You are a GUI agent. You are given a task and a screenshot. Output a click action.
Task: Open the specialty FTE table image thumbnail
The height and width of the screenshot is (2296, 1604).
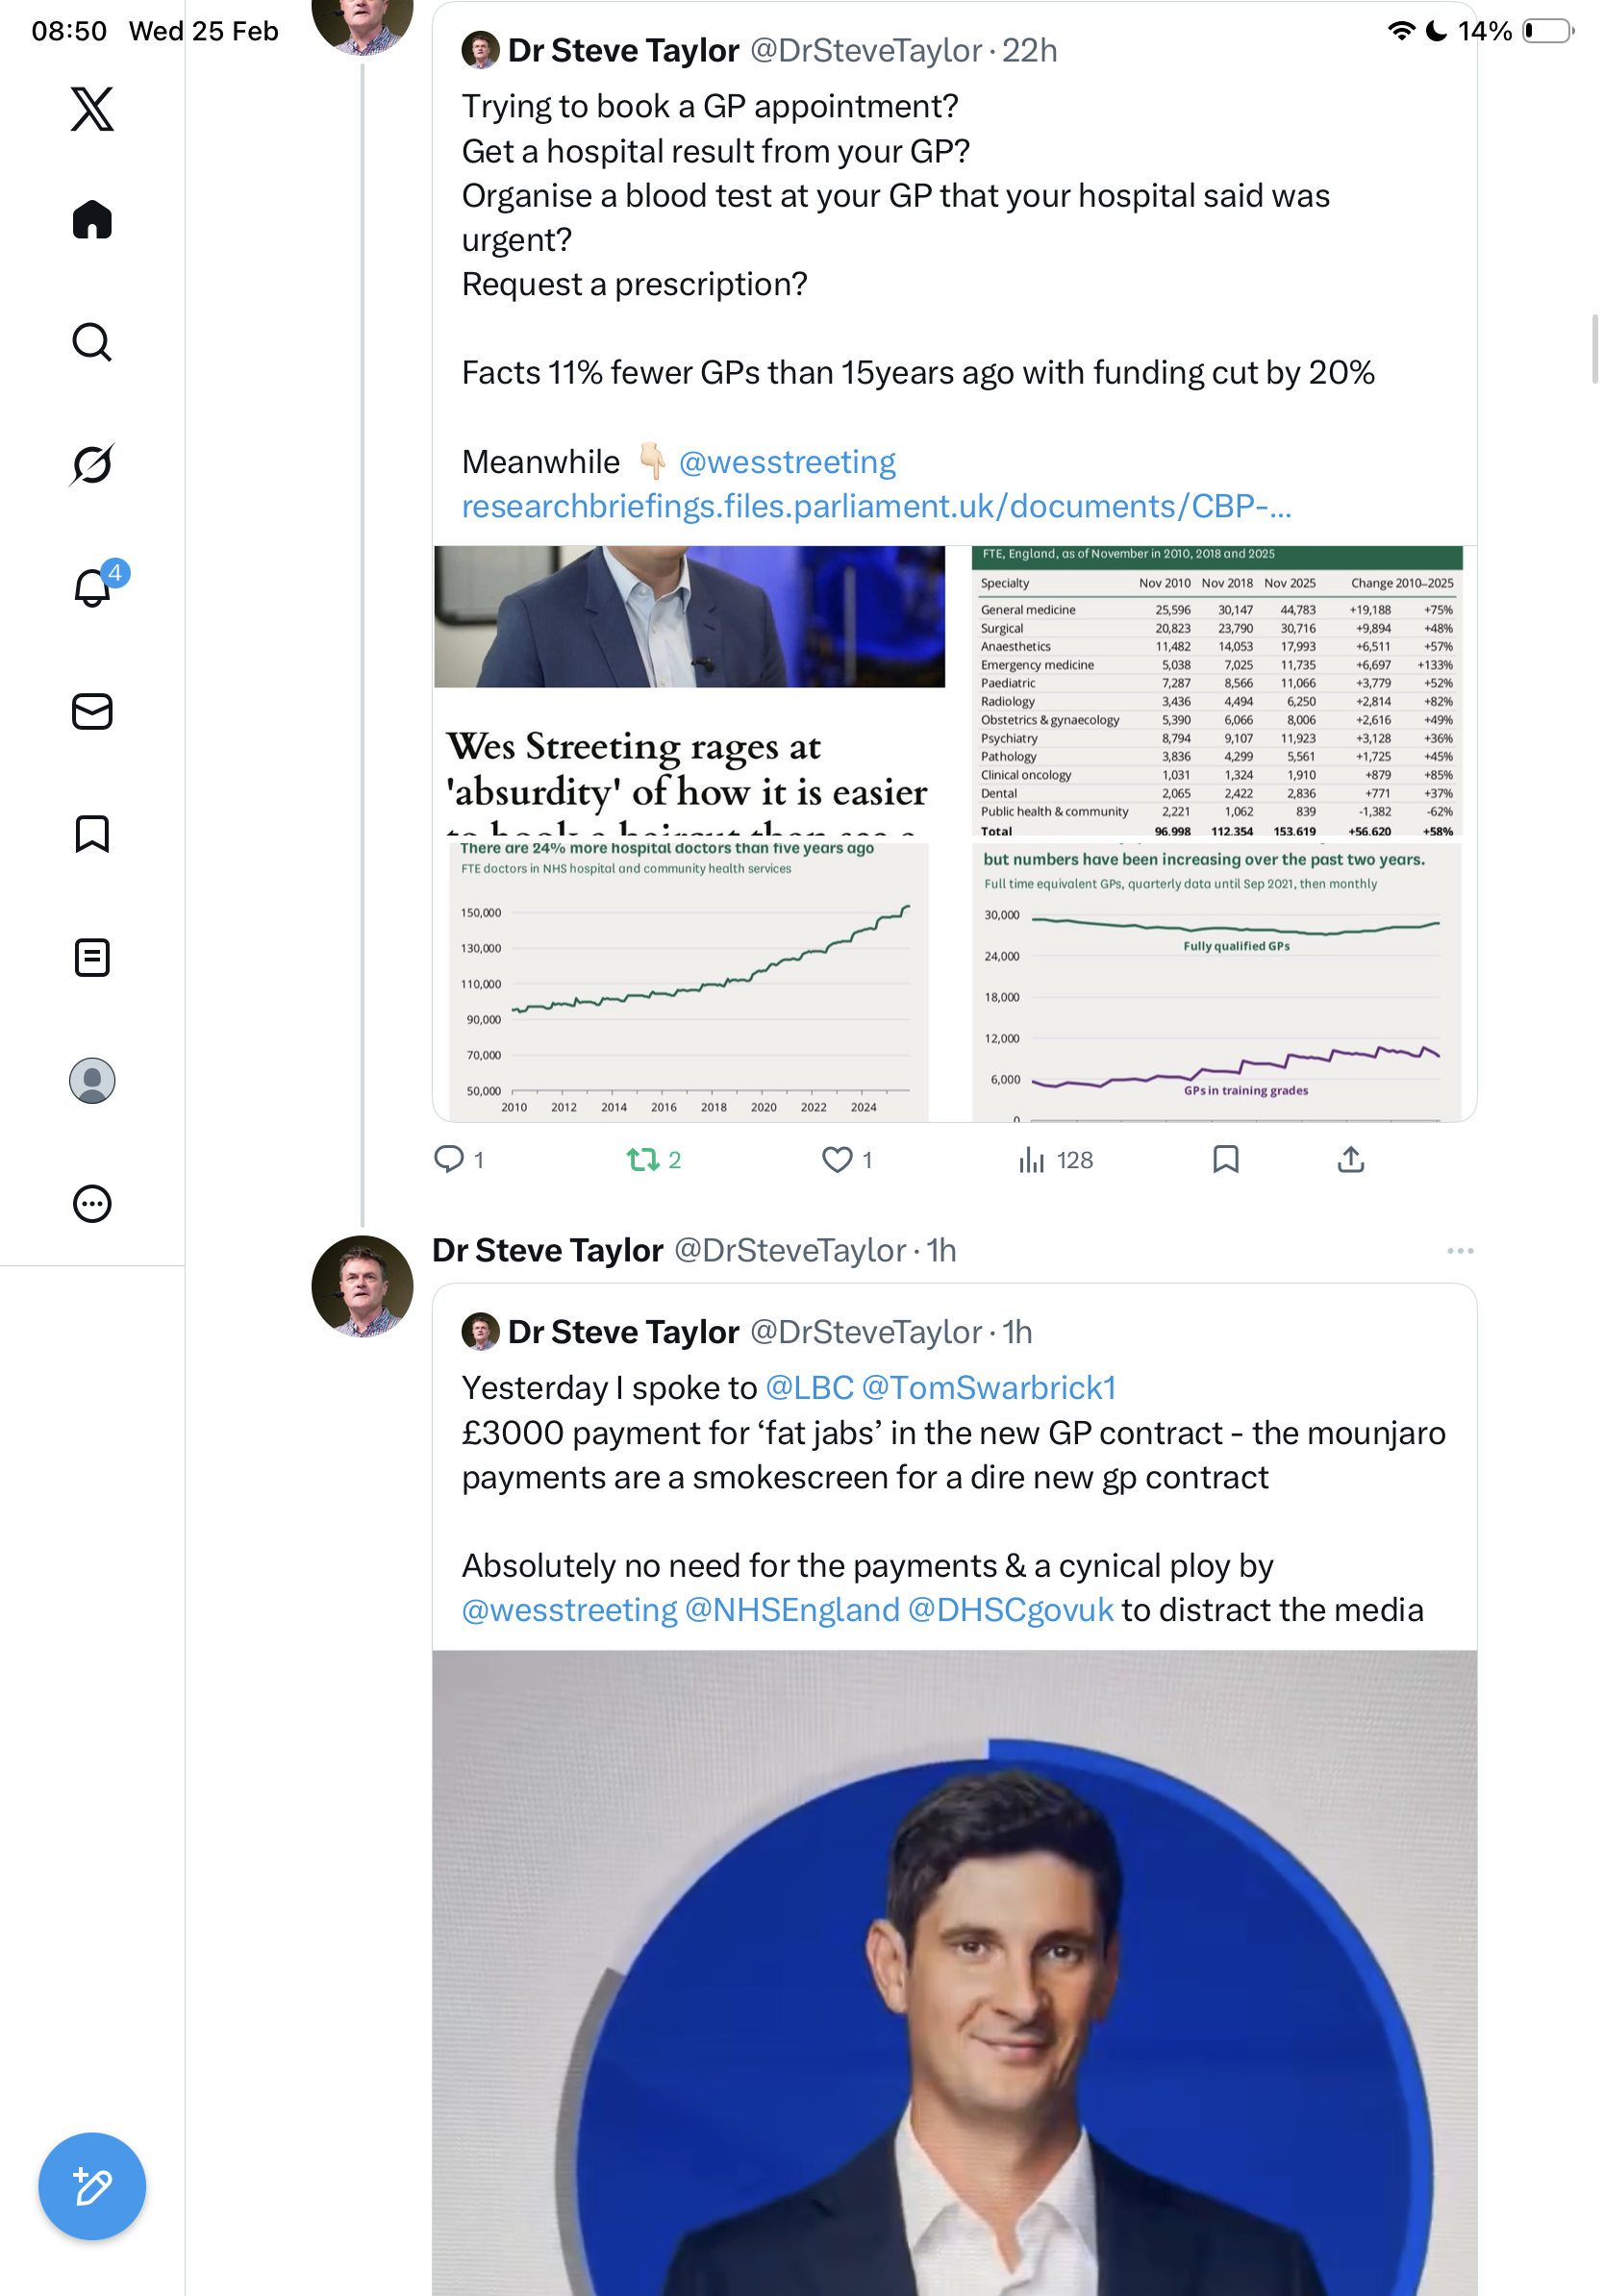(1216, 691)
